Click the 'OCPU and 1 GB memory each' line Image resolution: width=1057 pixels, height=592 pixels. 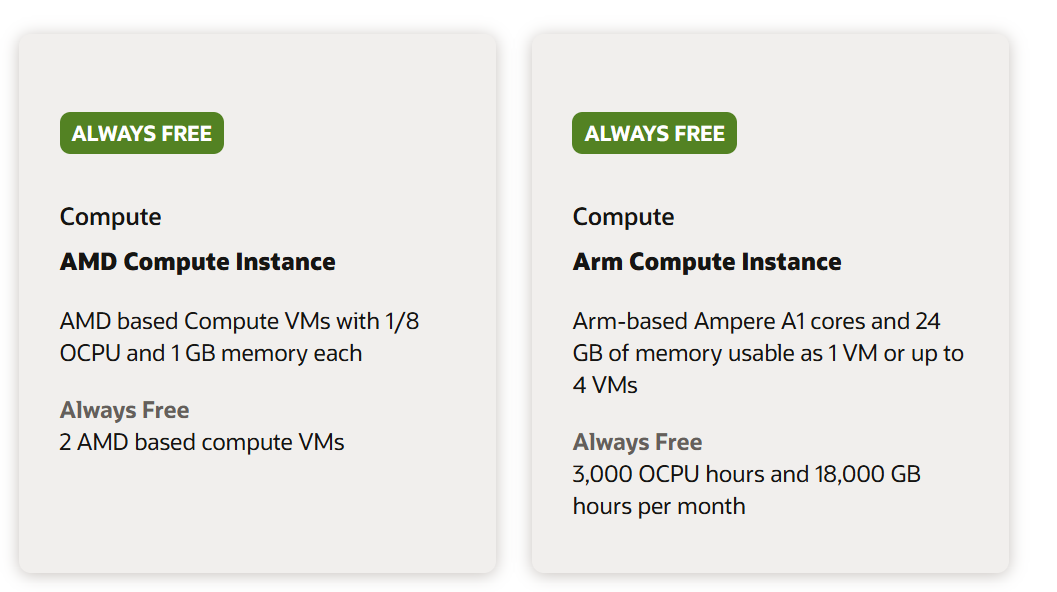(x=211, y=353)
